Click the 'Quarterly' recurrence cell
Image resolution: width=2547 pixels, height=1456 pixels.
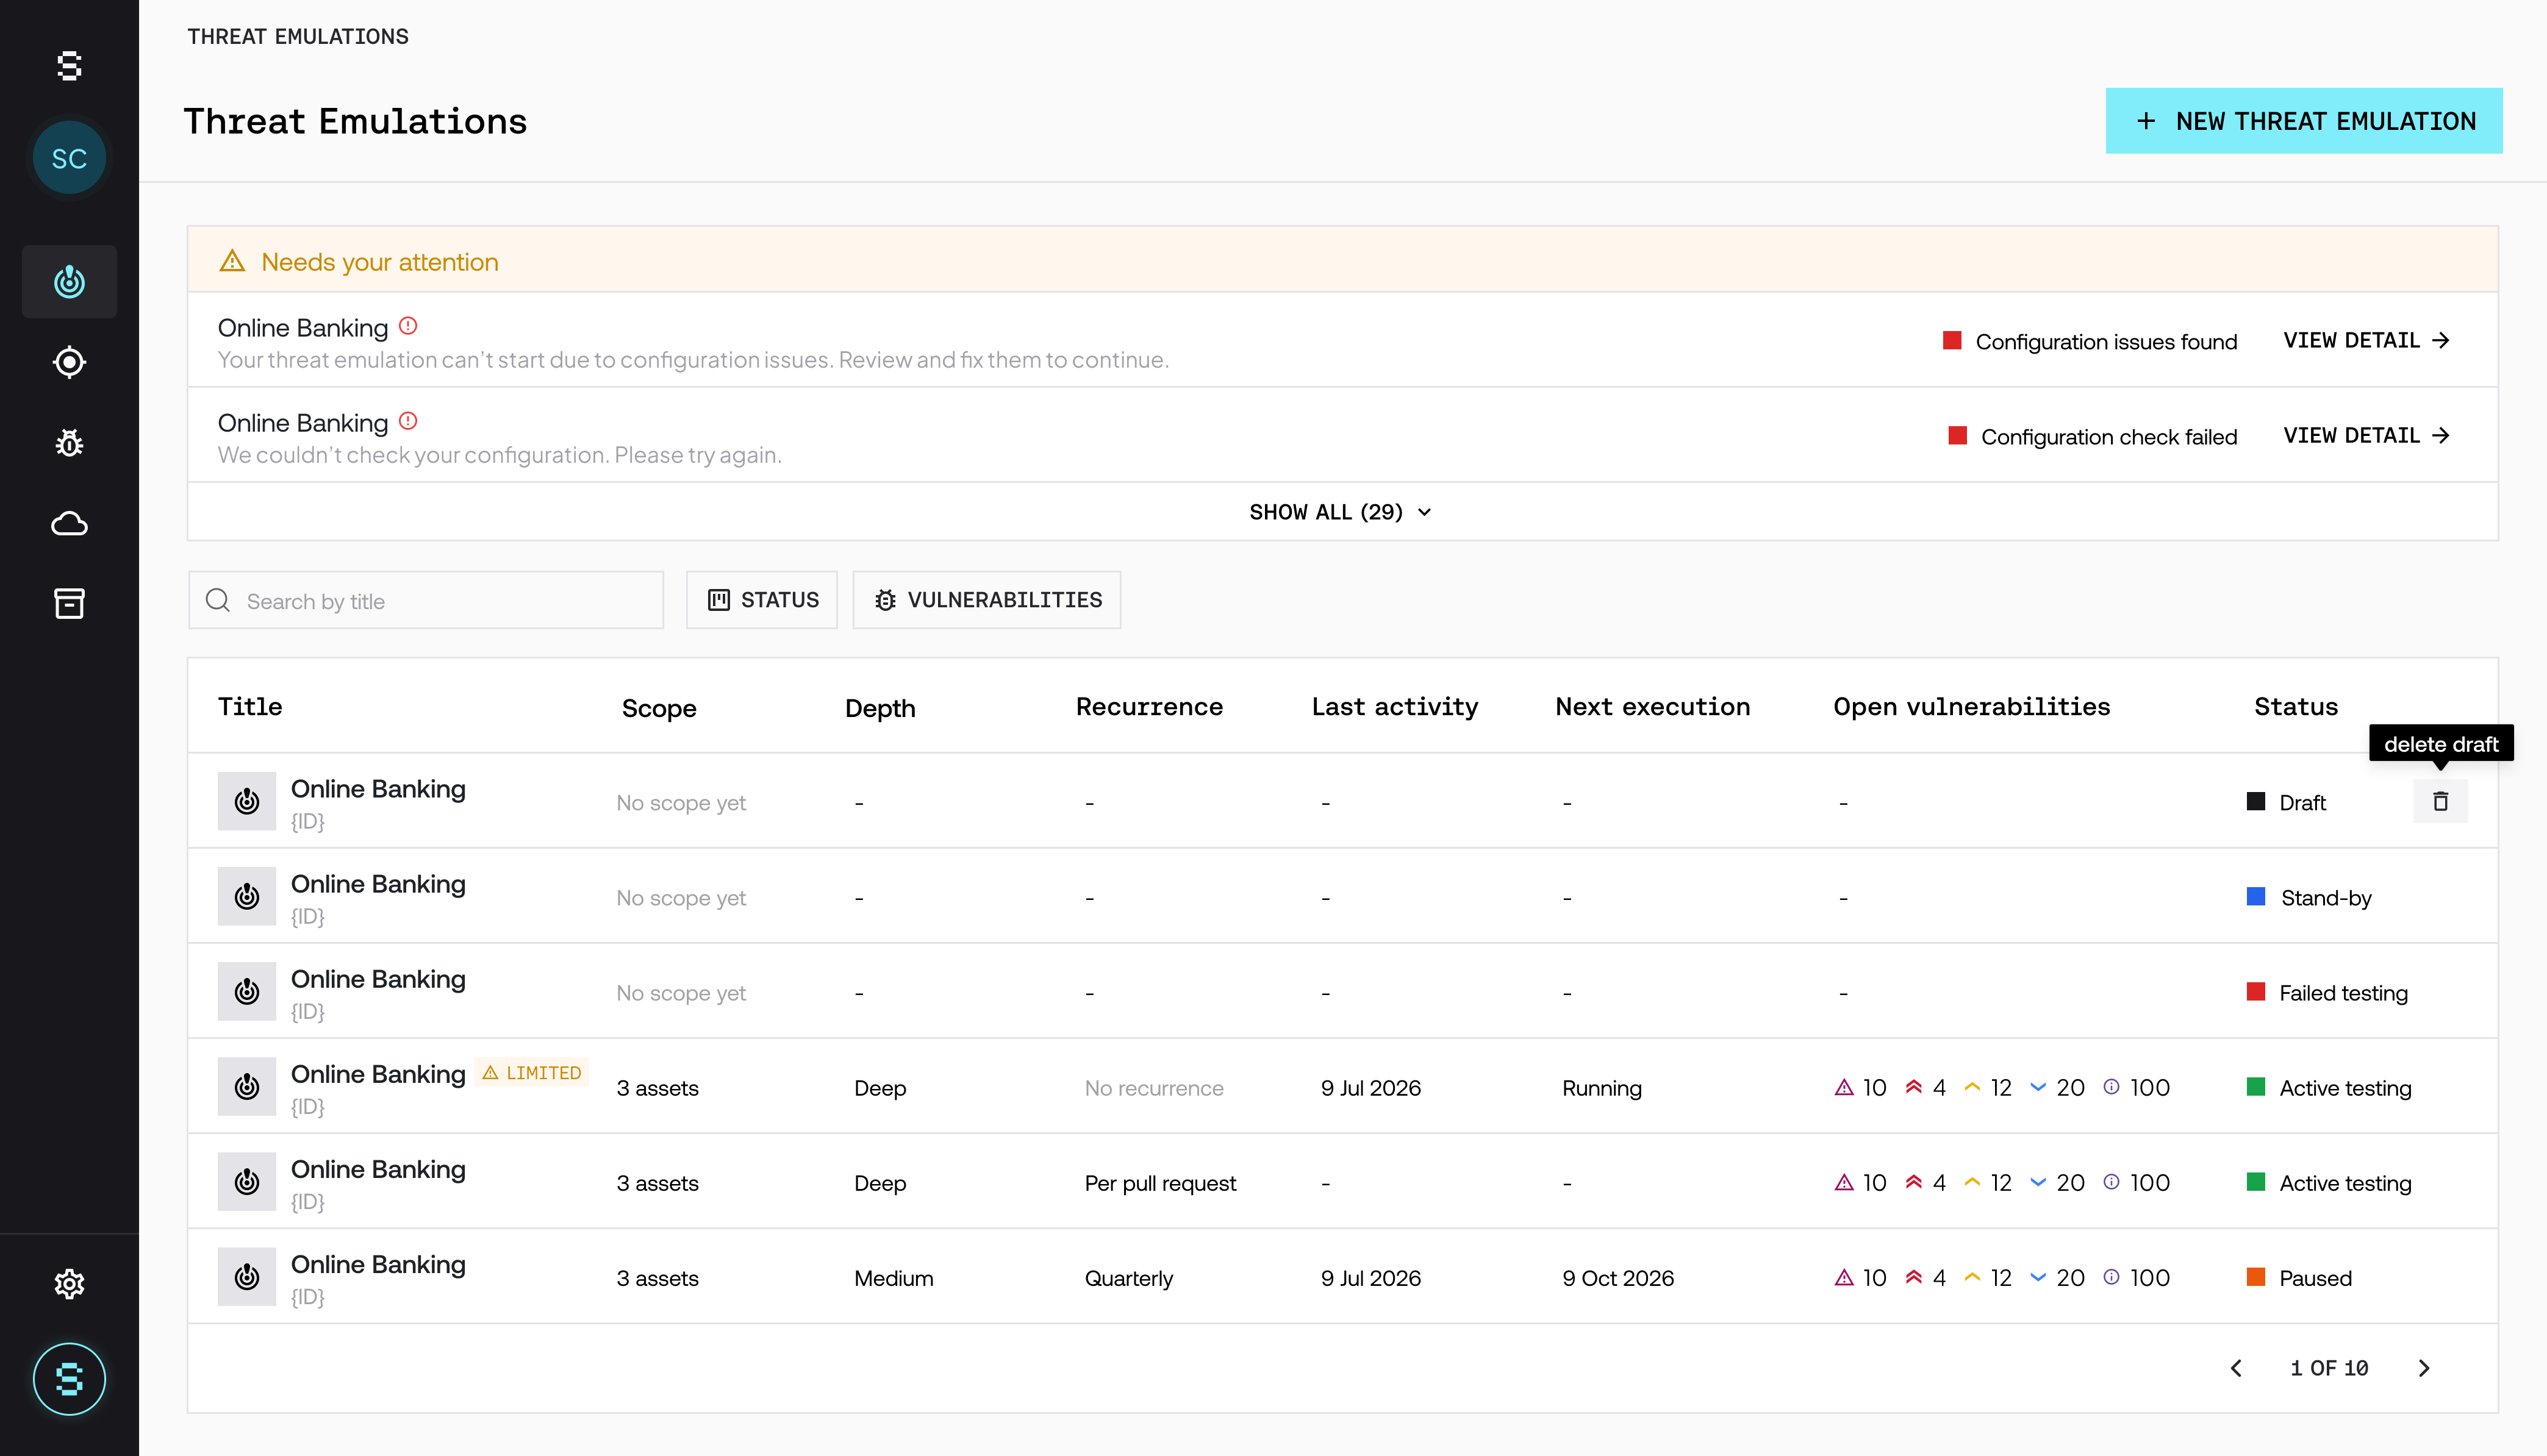click(1128, 1278)
